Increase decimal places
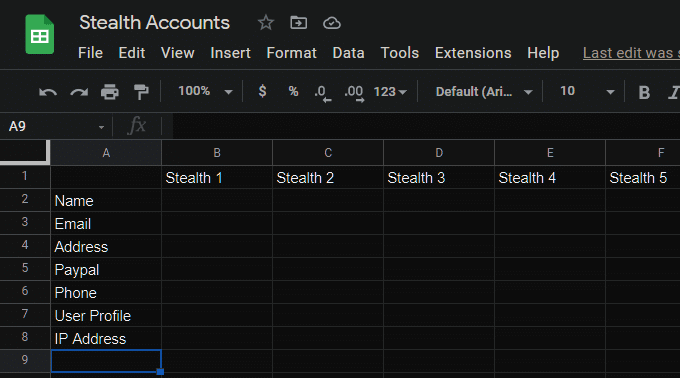This screenshot has height=378, width=680. pyautogui.click(x=354, y=93)
